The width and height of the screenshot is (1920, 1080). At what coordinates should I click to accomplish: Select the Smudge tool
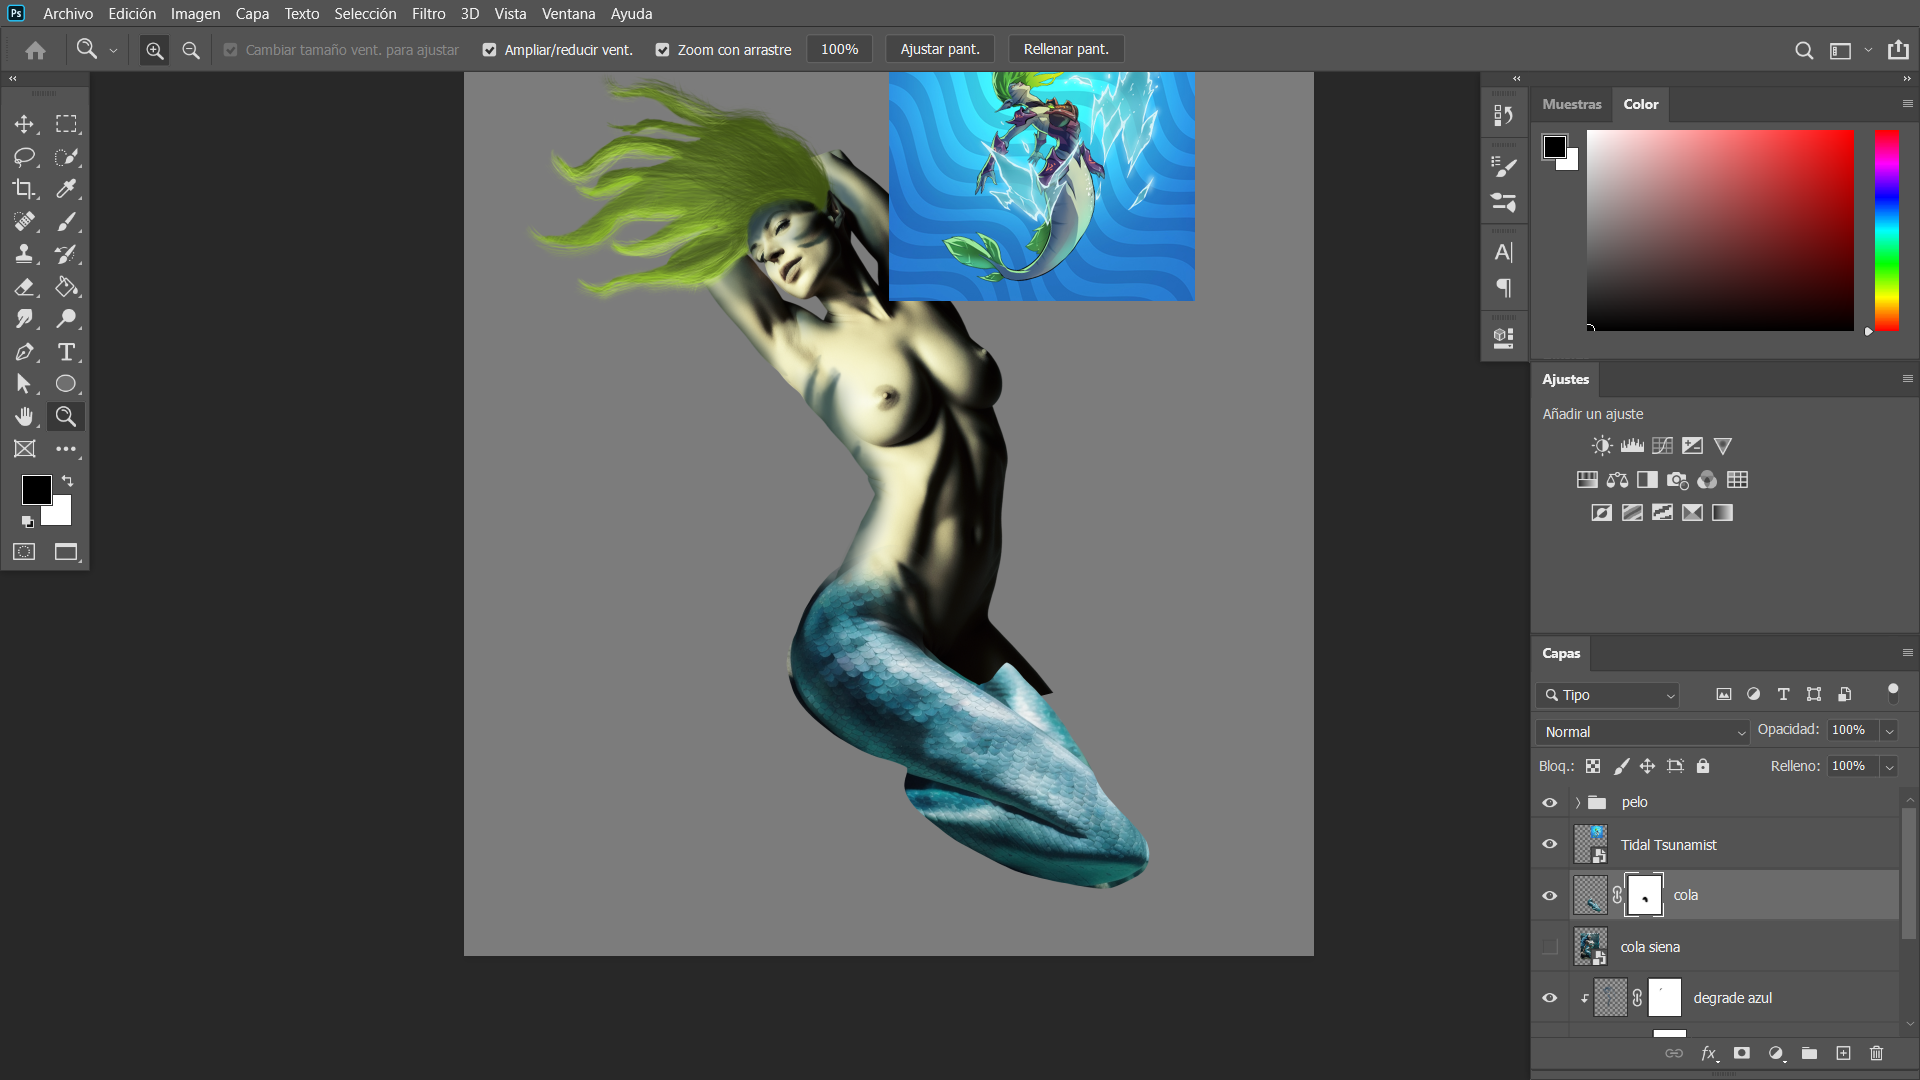pos(24,319)
